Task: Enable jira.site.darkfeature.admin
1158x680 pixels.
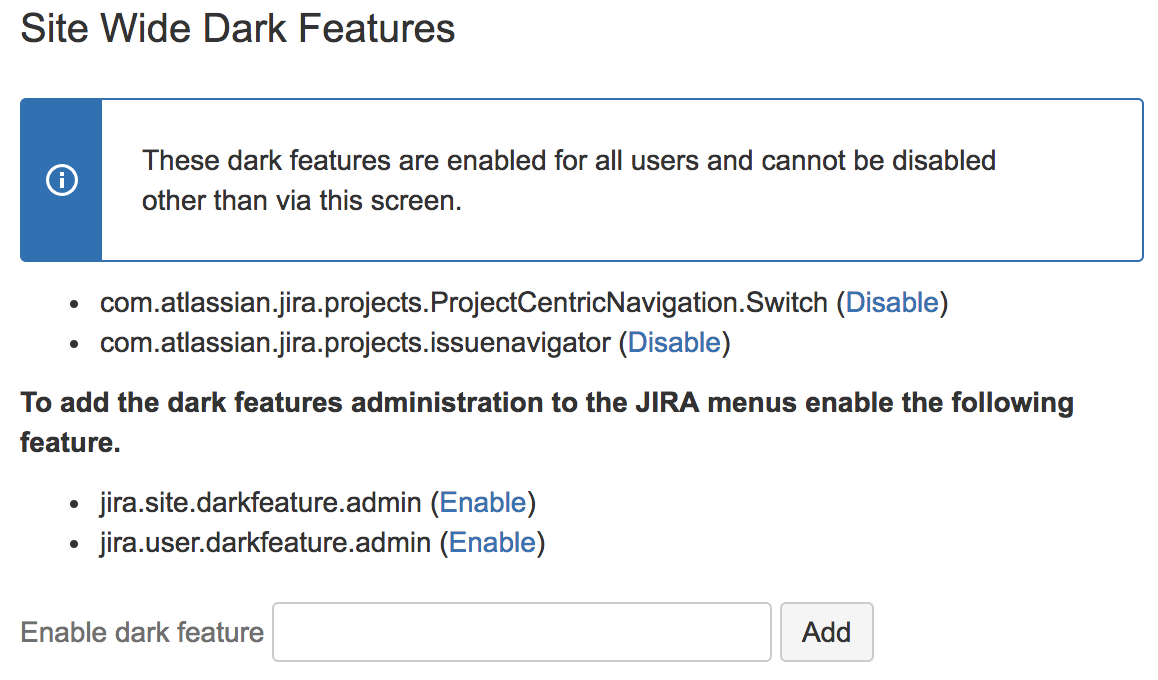Action: pyautogui.click(x=482, y=503)
